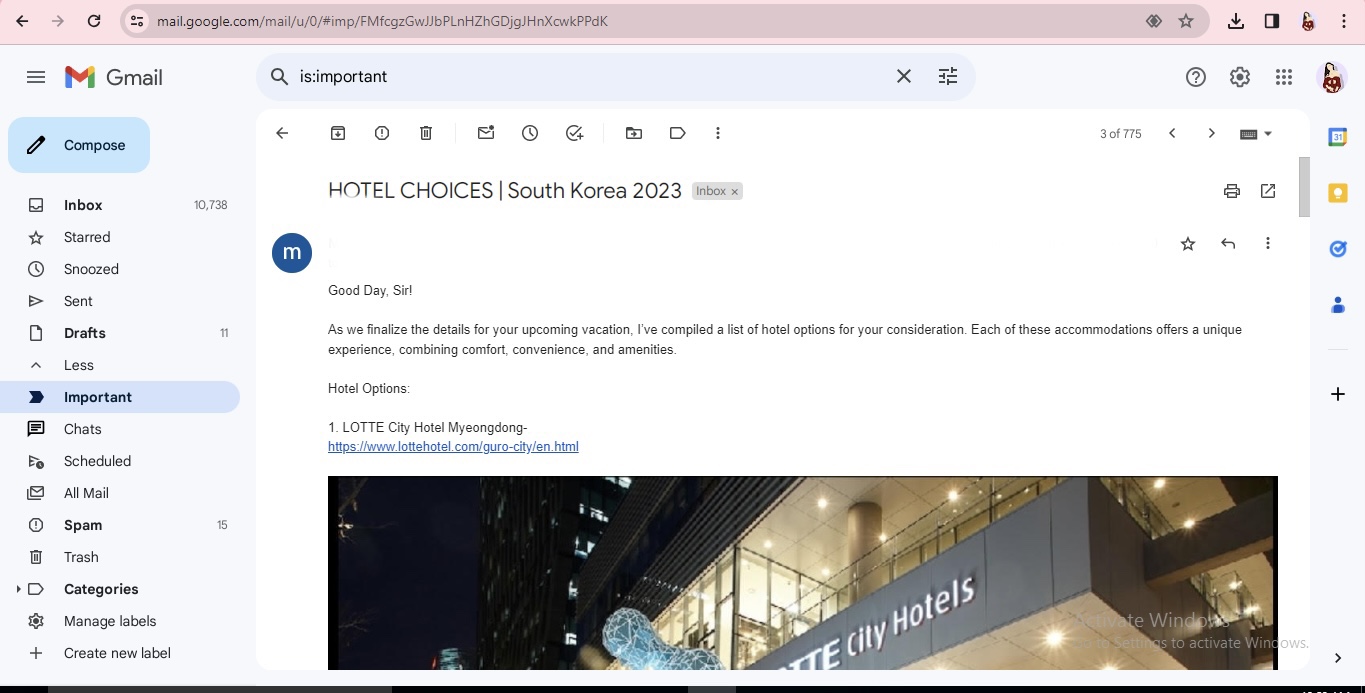Image resolution: width=1365 pixels, height=693 pixels.
Task: Open Google apps grid
Action: click(x=1284, y=77)
